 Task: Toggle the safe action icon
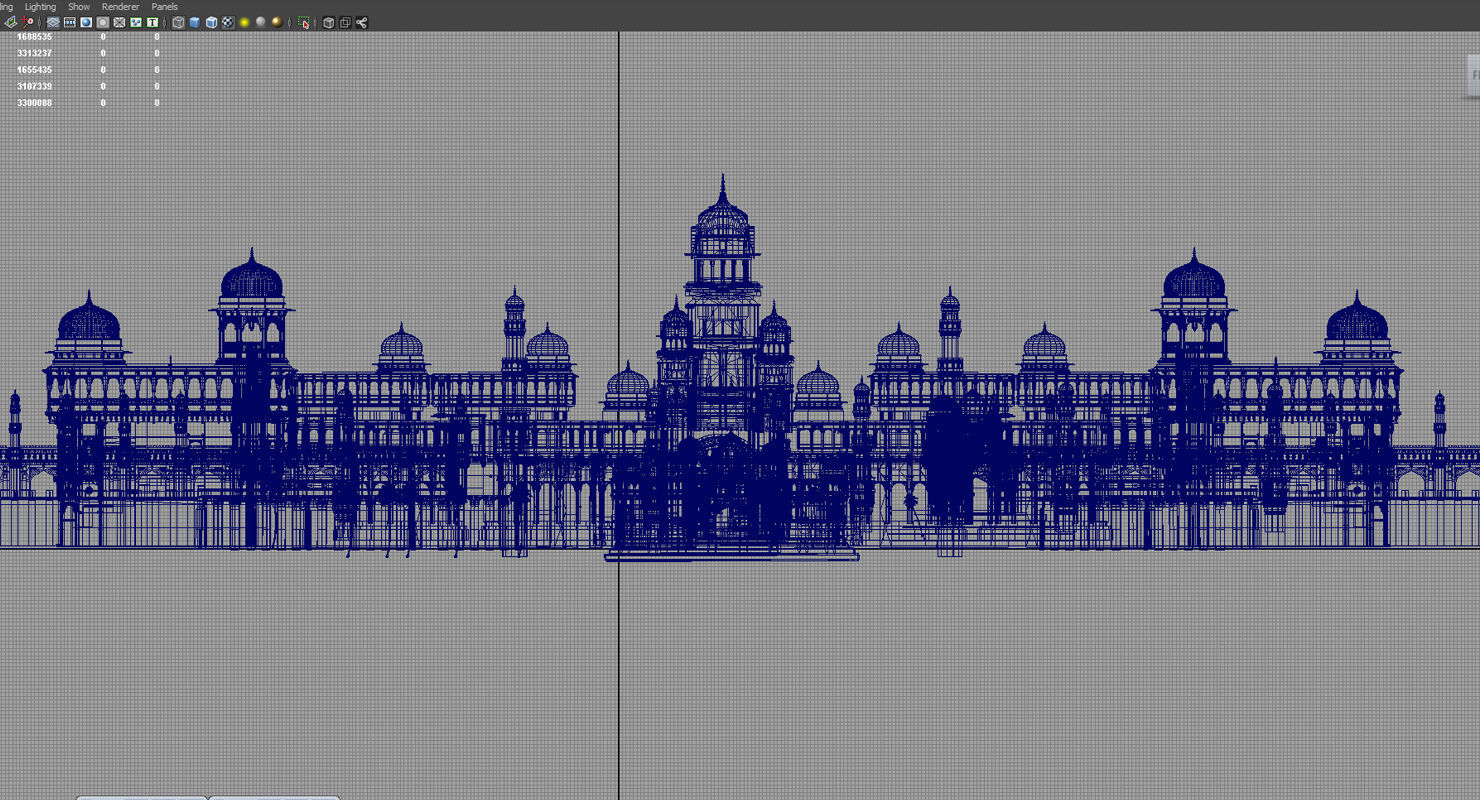point(136,22)
